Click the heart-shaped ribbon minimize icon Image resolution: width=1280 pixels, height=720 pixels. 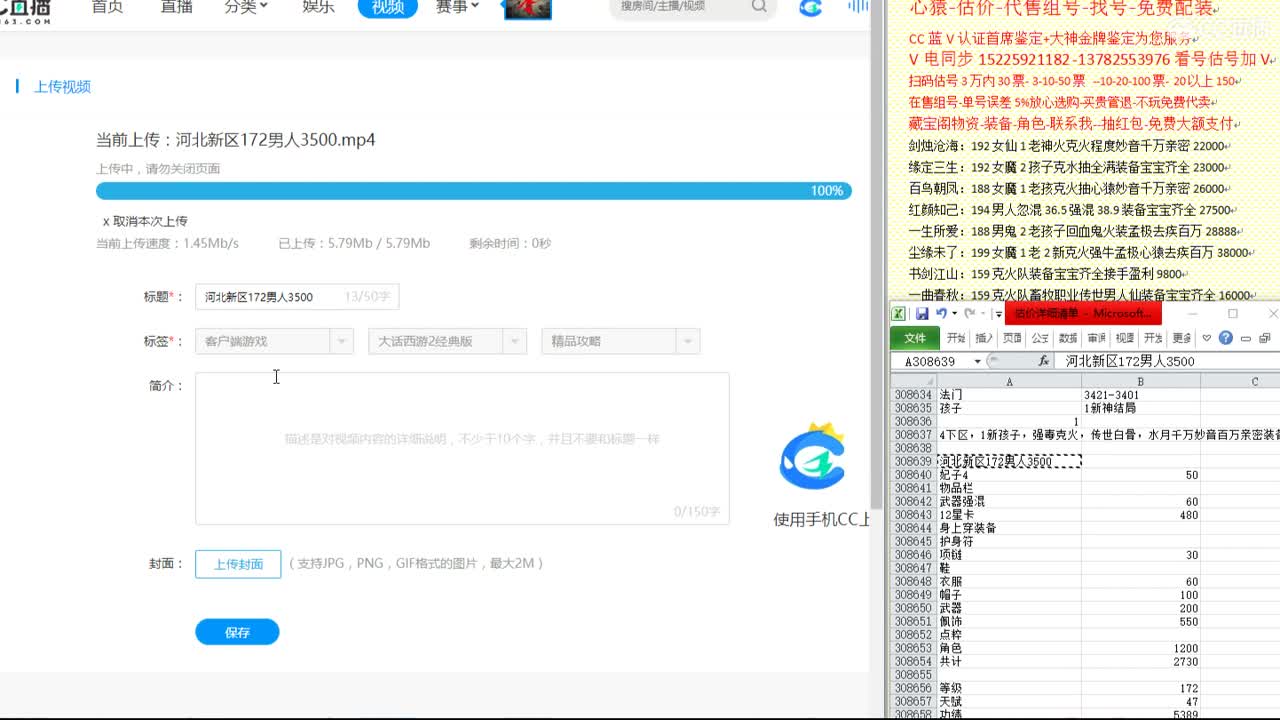[x=1207, y=338]
